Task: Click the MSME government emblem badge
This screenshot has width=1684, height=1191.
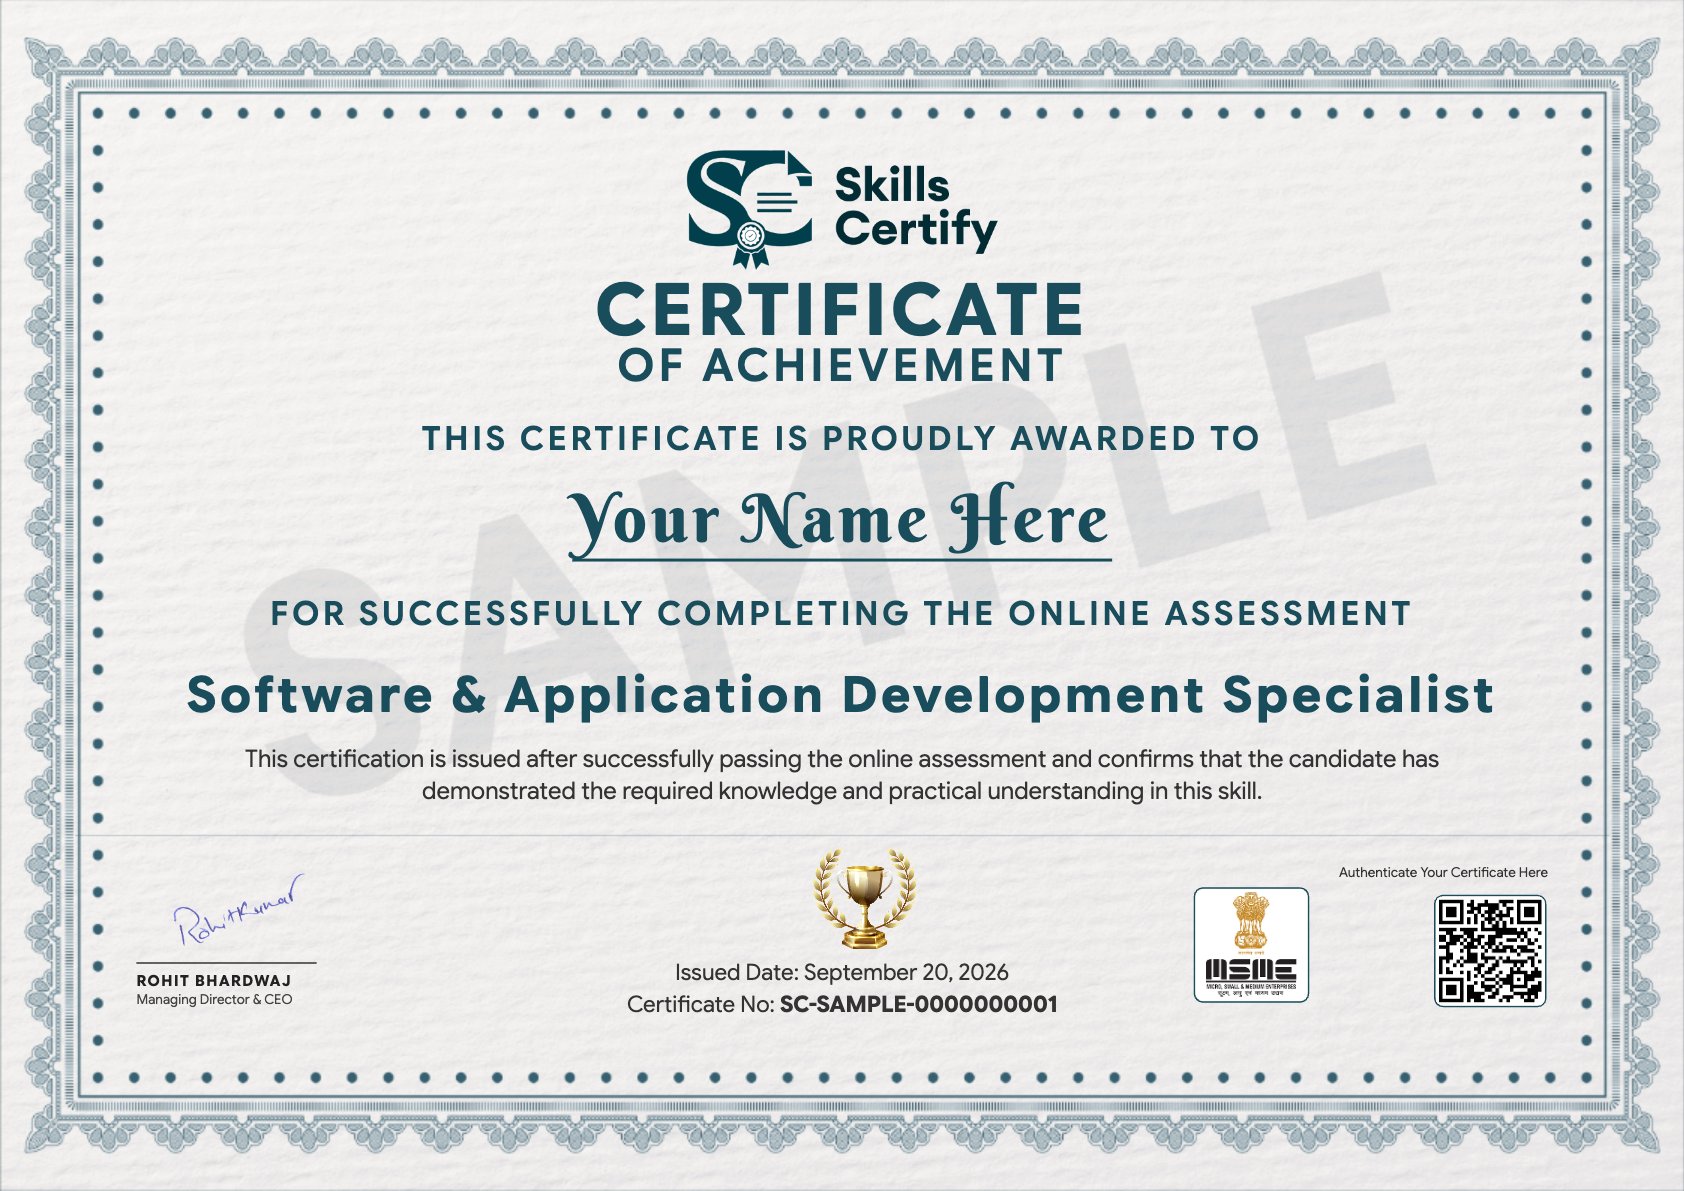Action: tap(1251, 944)
